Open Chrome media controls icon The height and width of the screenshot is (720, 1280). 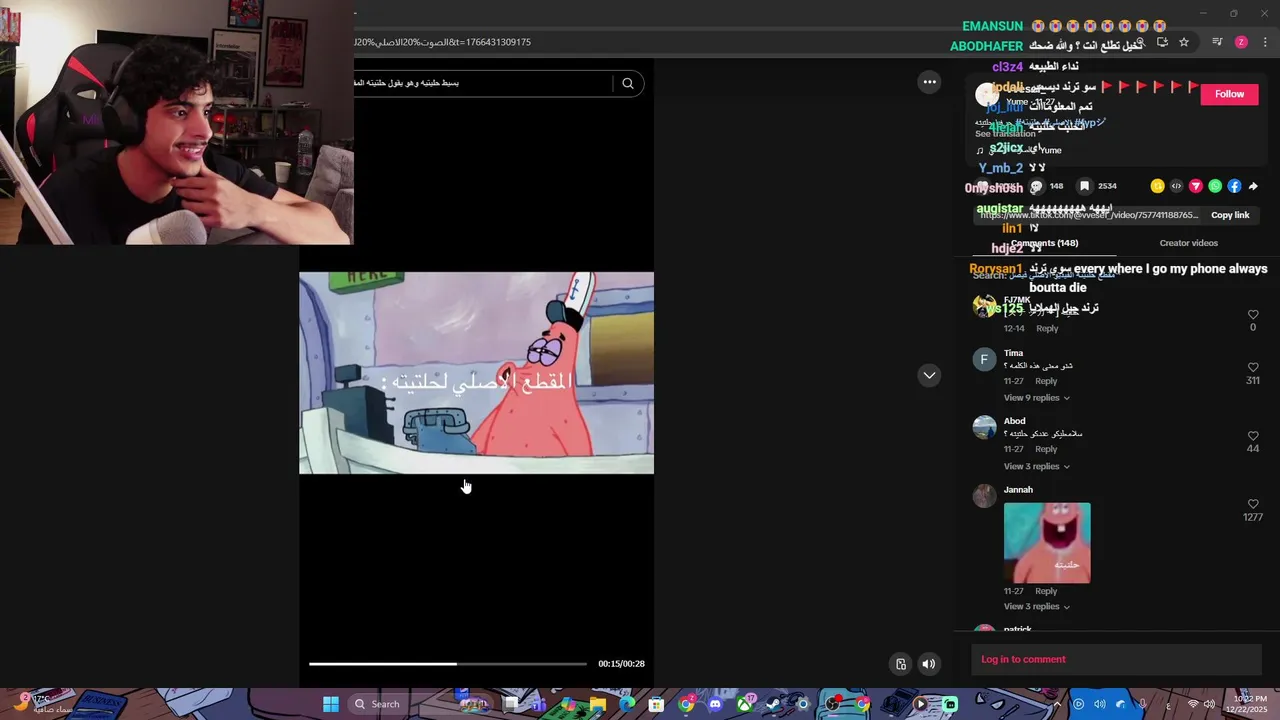[1217, 42]
